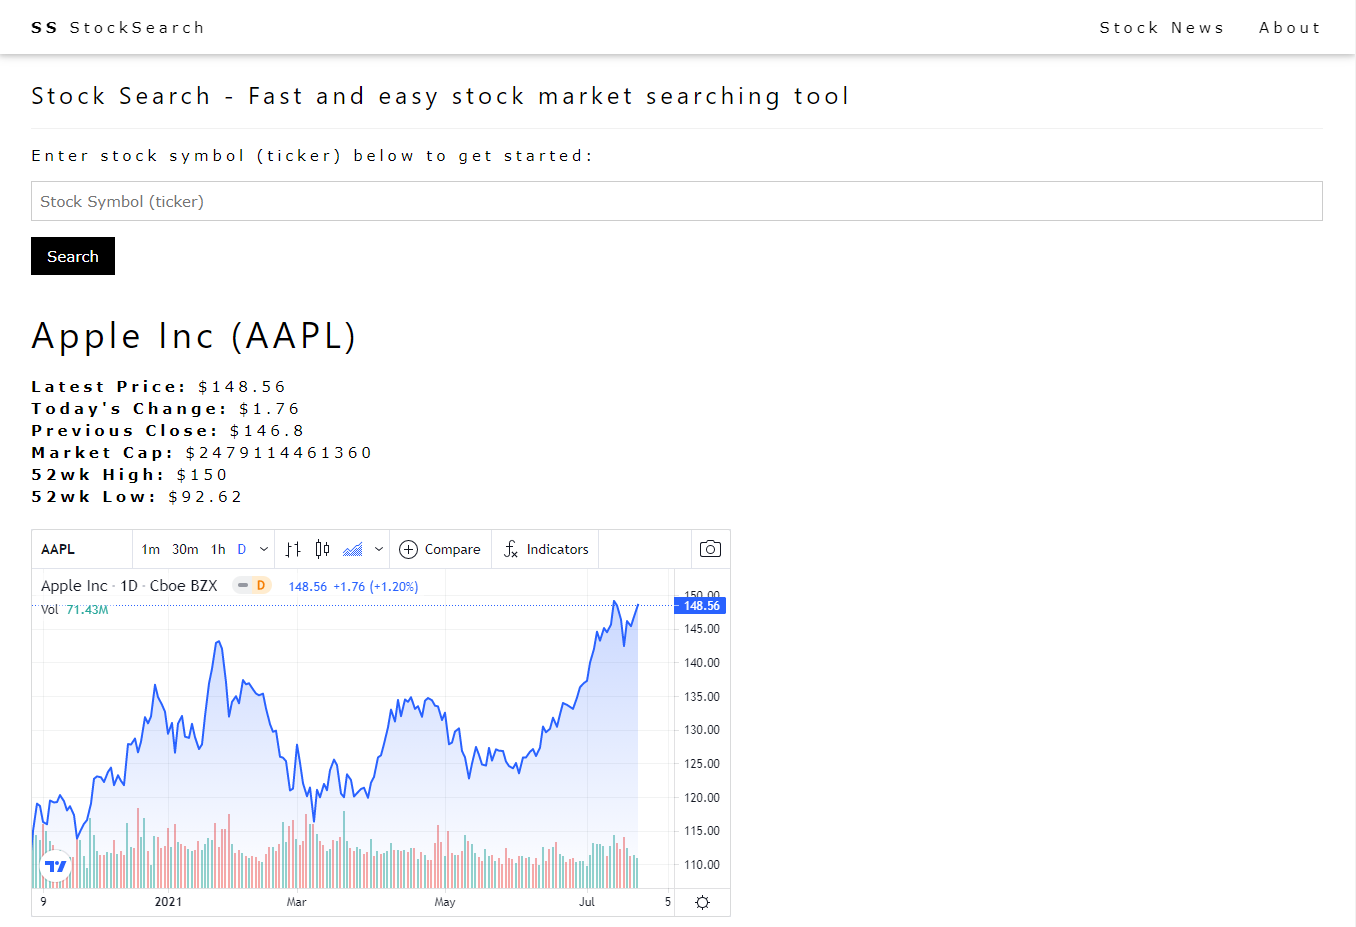Click the Stock Symbol ticker input field

tap(677, 201)
